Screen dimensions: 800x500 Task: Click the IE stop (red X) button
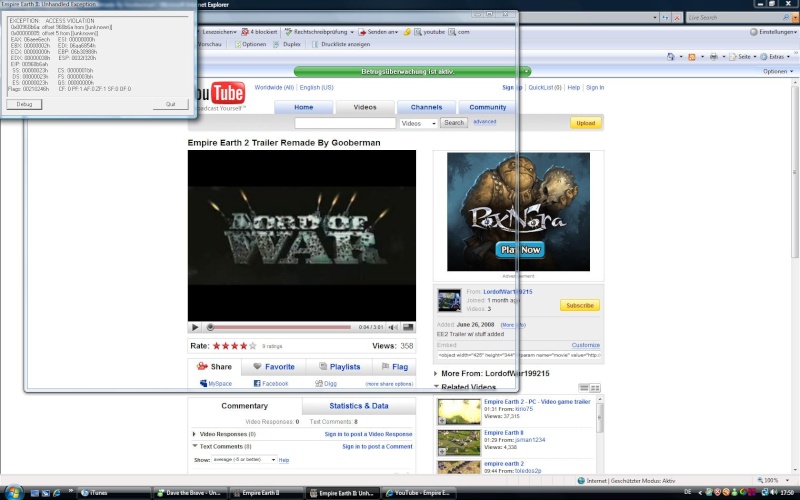point(677,17)
